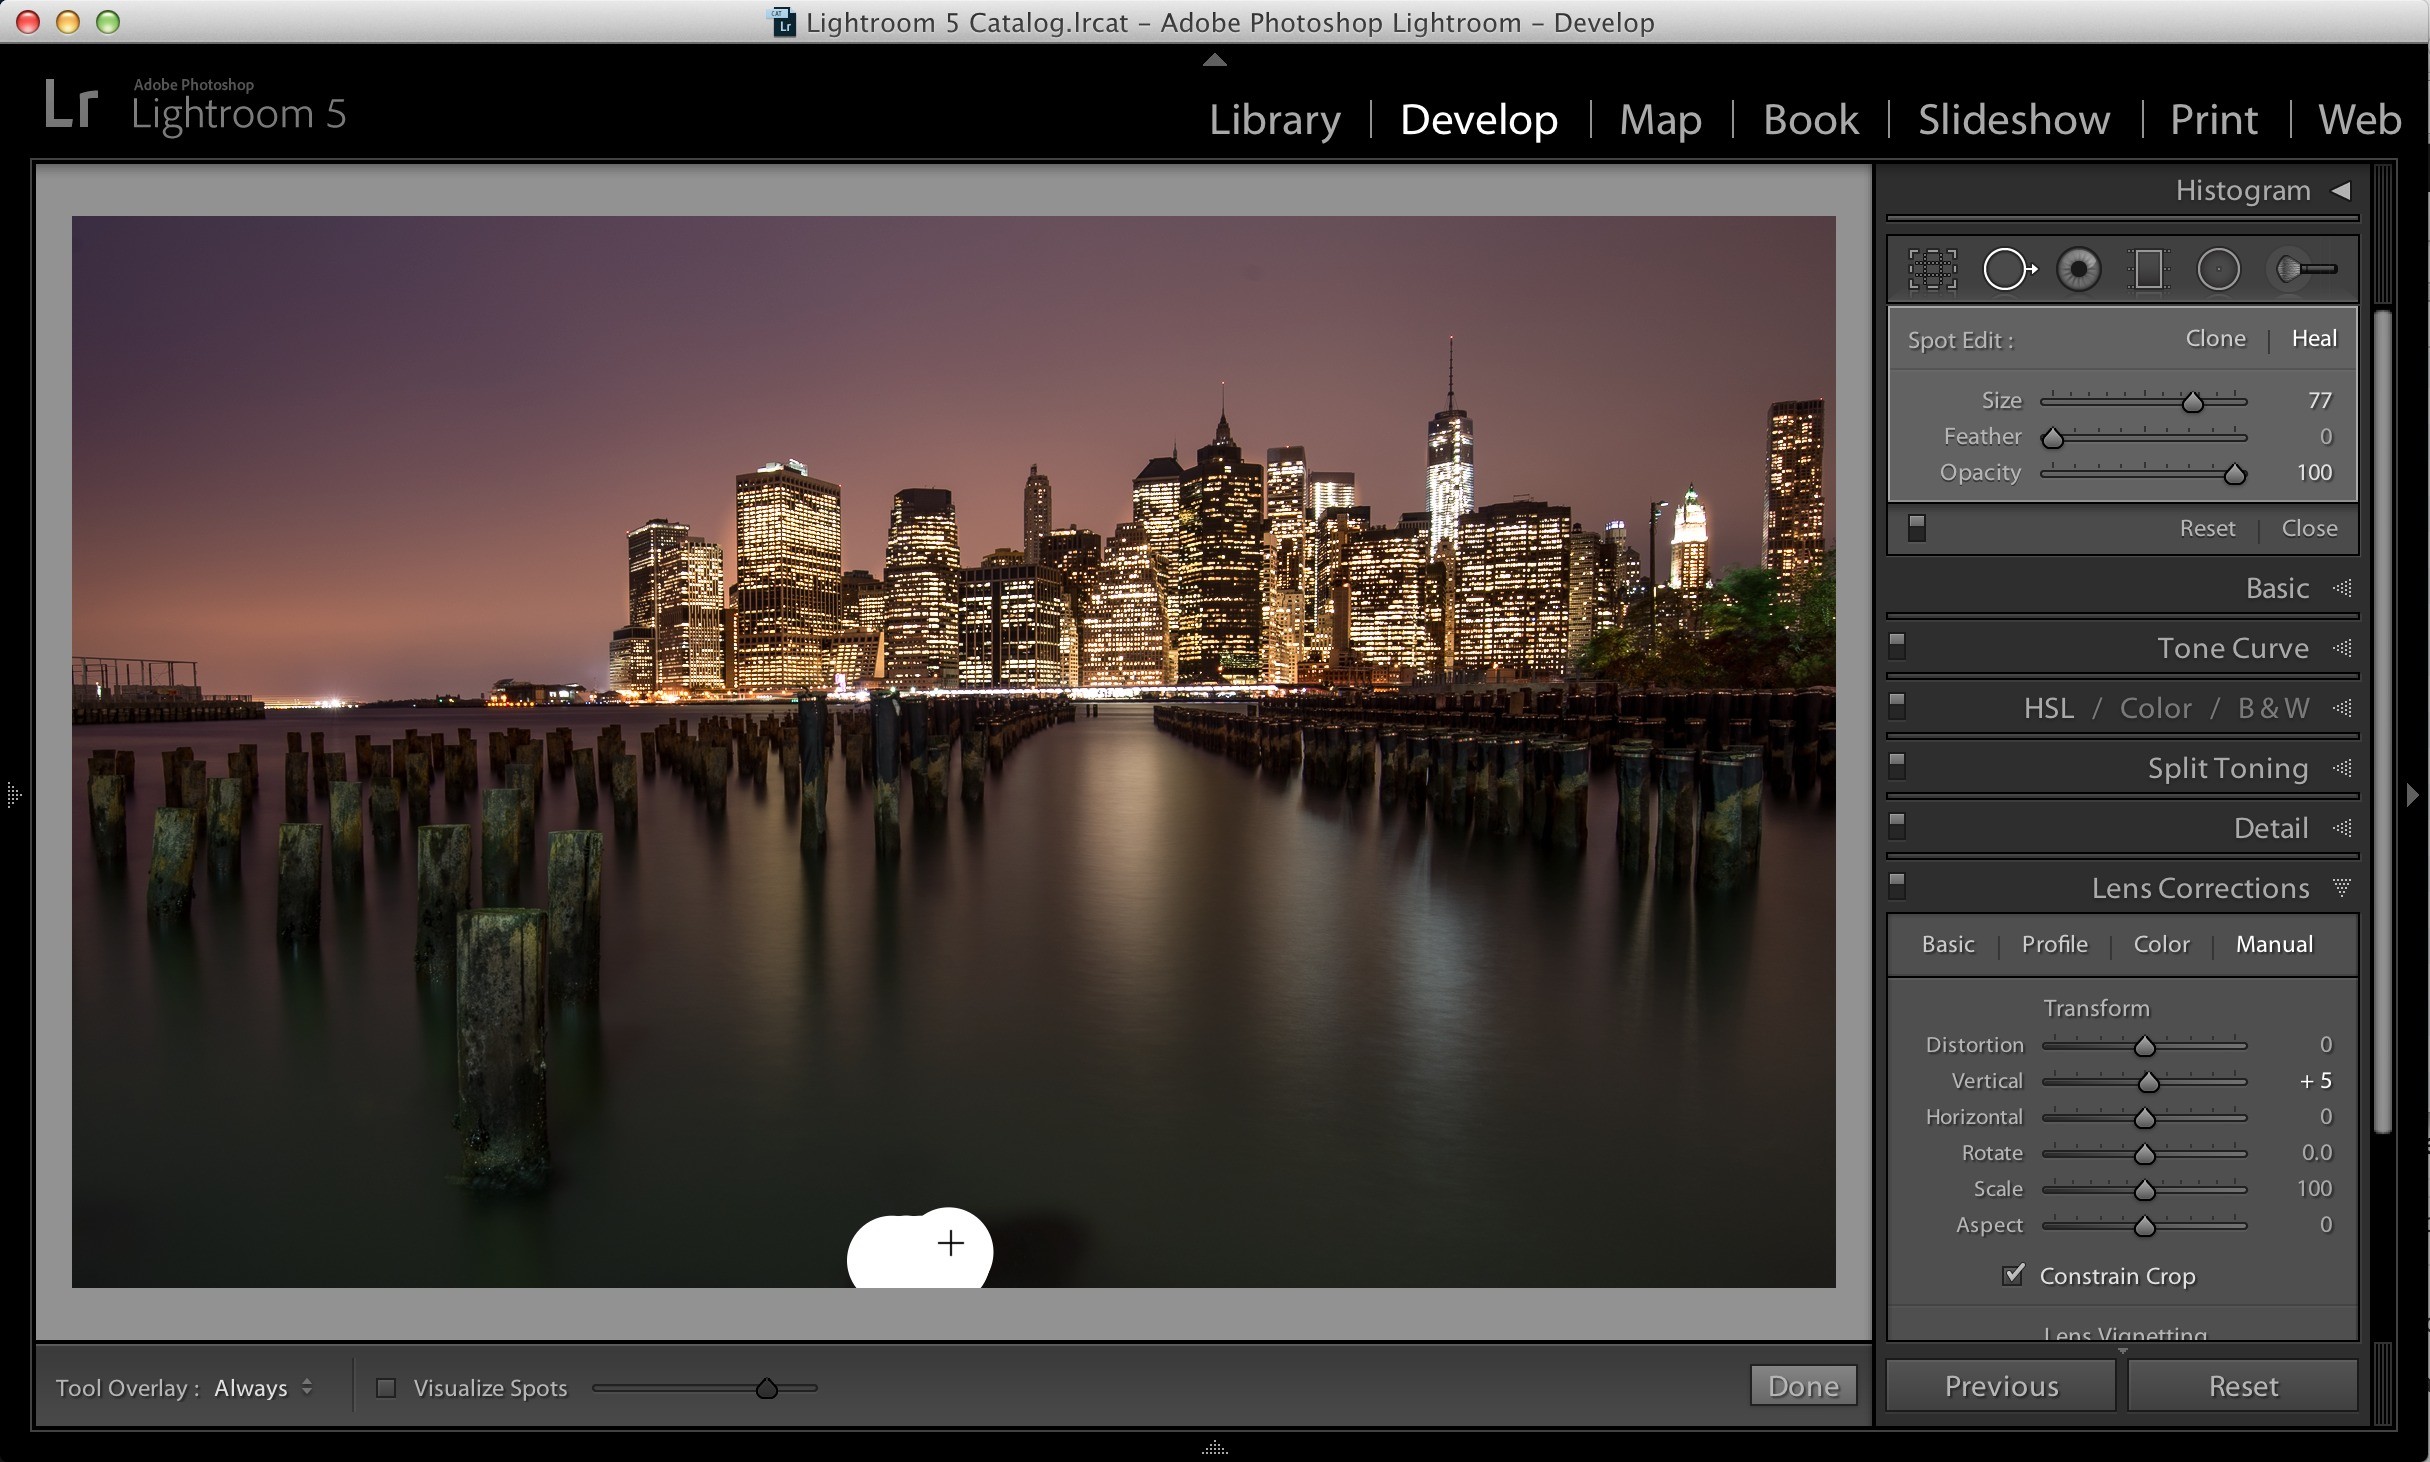Select the Develop module
The width and height of the screenshot is (2430, 1462).
coord(1479,119)
